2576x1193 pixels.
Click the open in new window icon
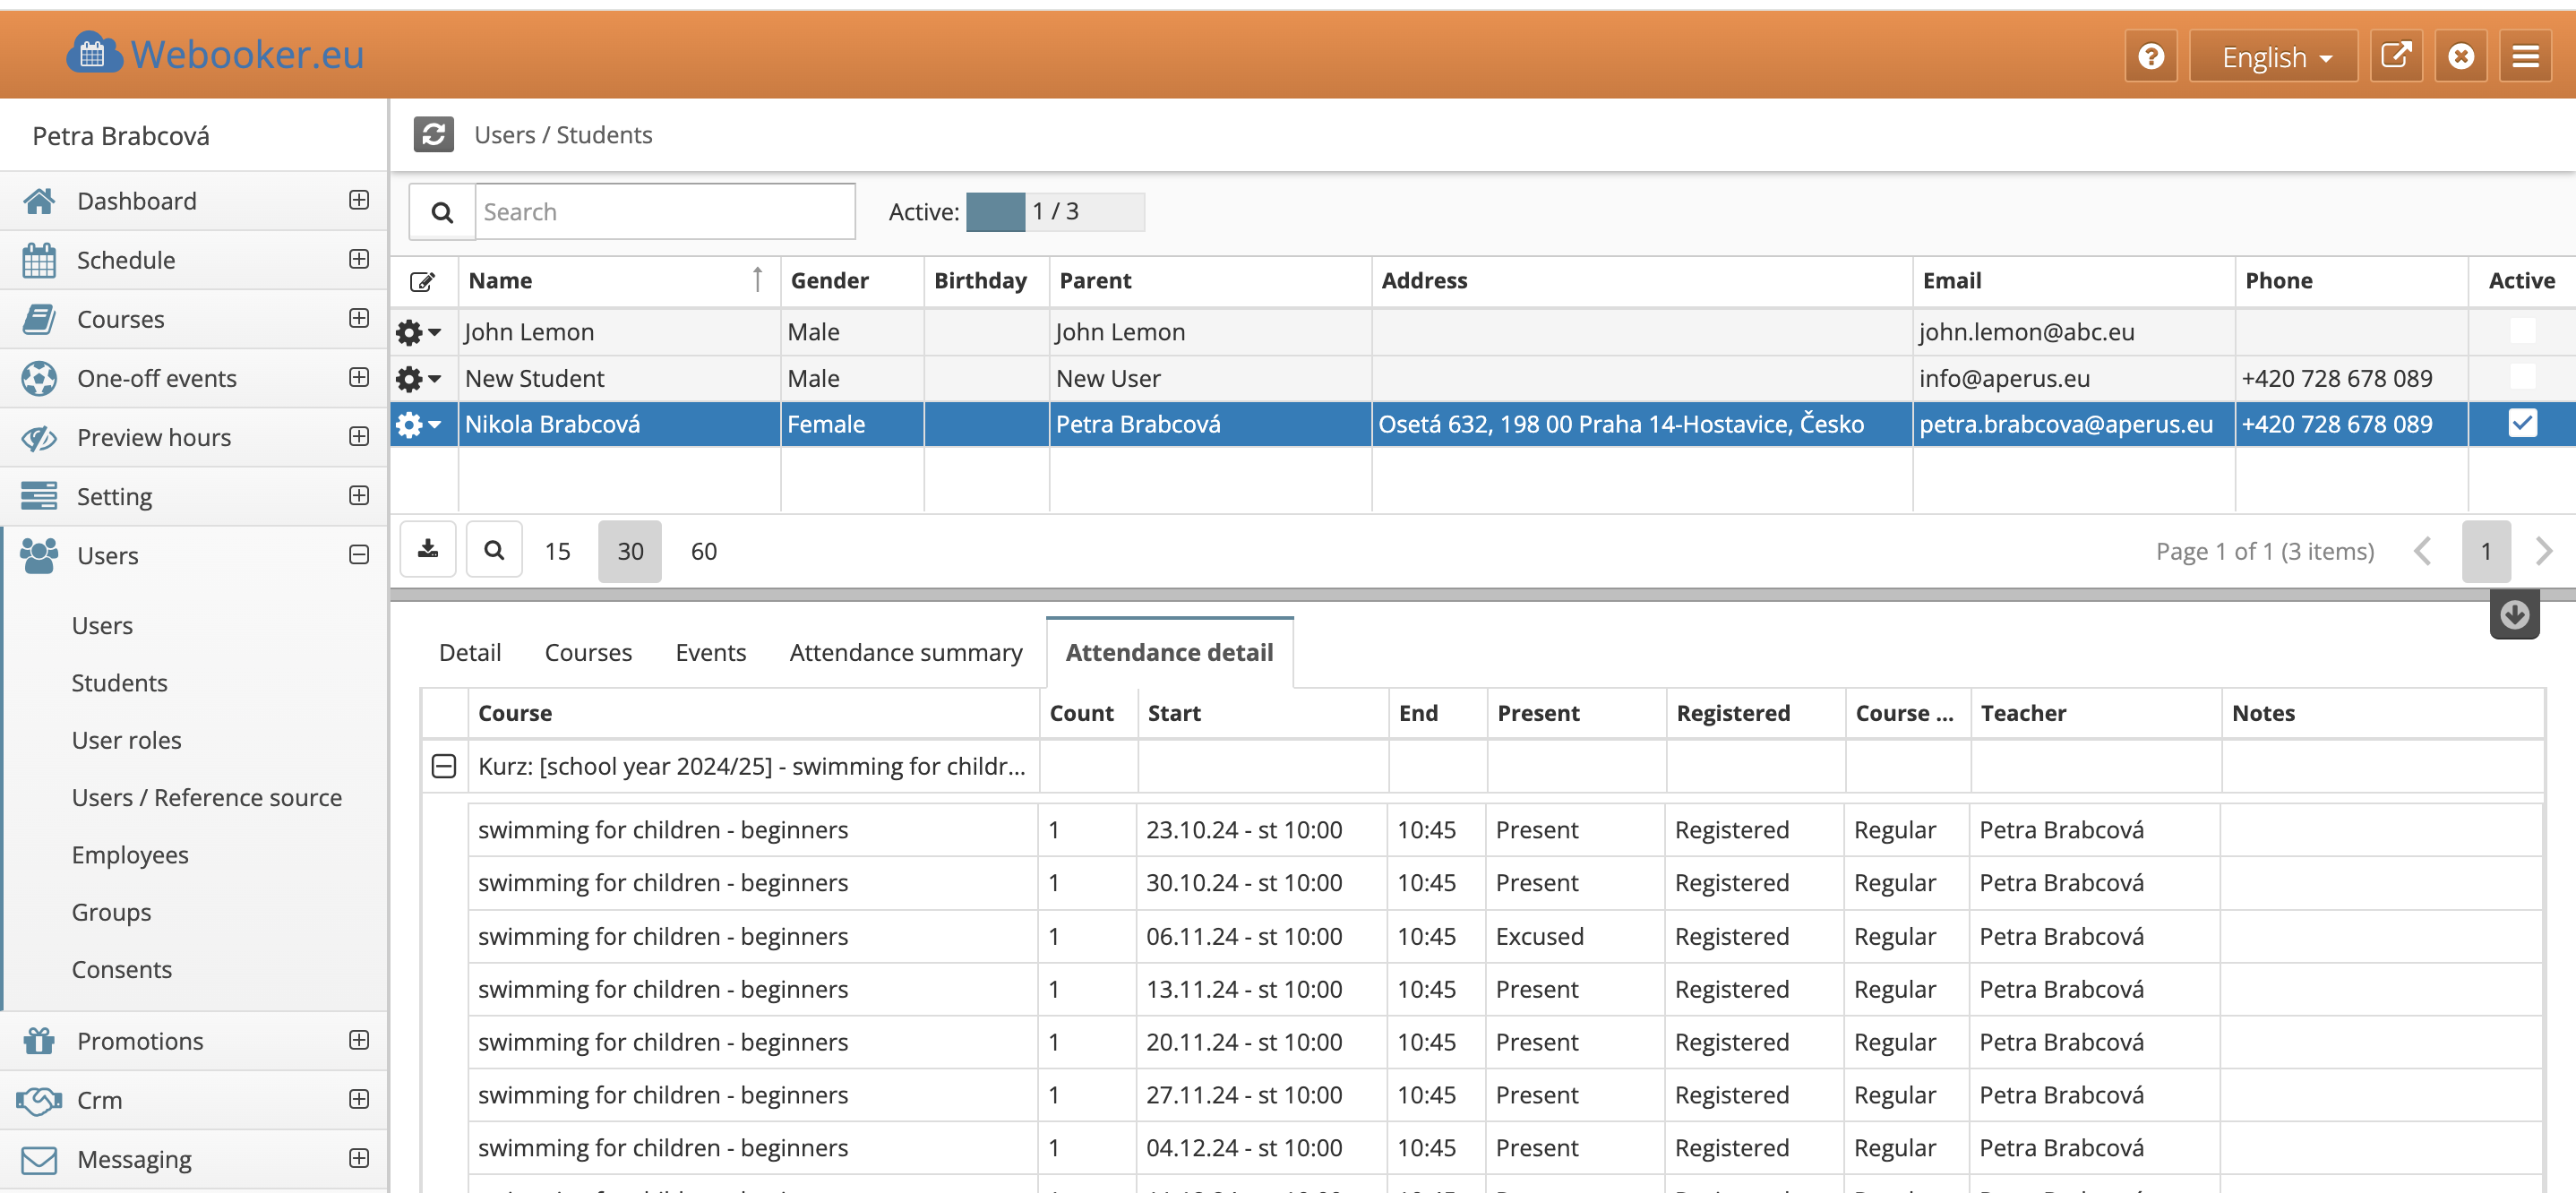tap(2396, 56)
